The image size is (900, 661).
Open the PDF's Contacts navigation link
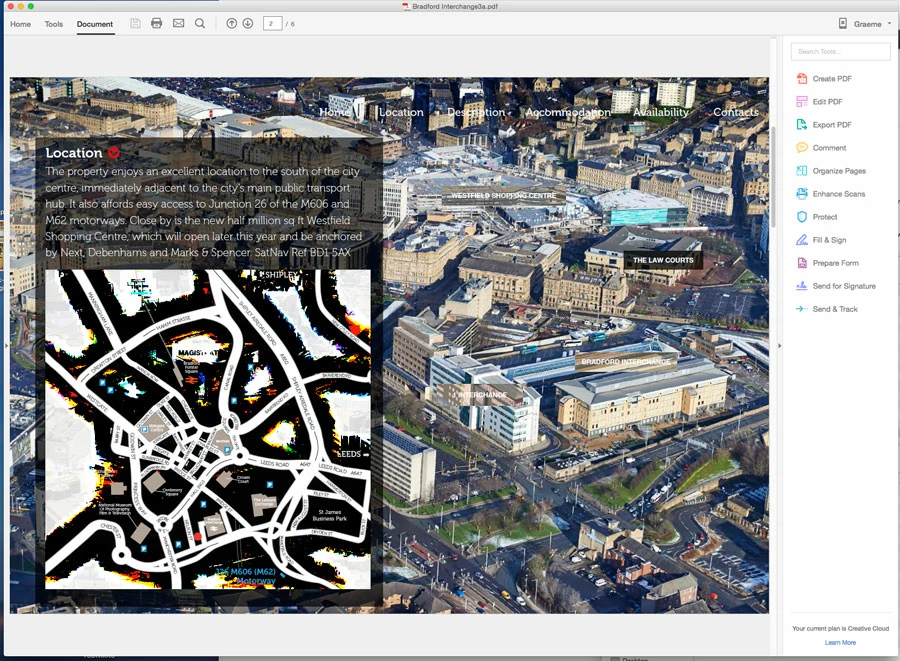736,112
